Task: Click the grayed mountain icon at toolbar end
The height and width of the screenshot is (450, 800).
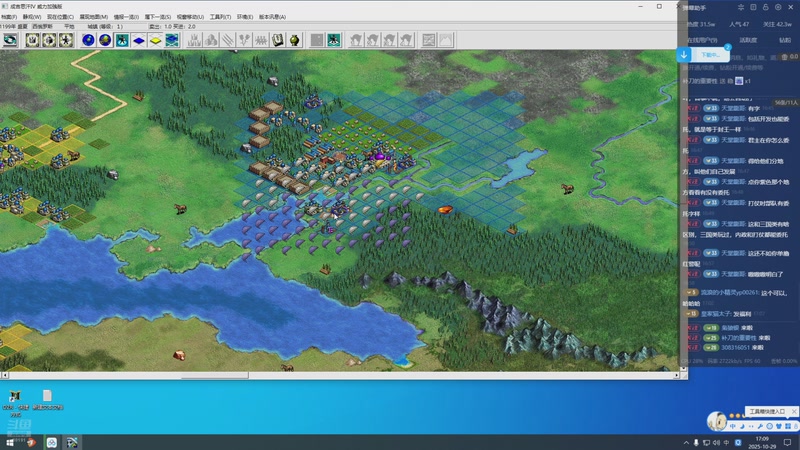Action: [446, 40]
